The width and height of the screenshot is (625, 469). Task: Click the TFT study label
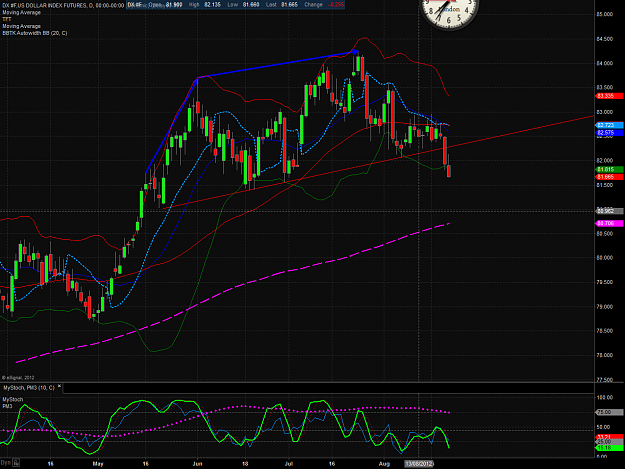coord(7,20)
